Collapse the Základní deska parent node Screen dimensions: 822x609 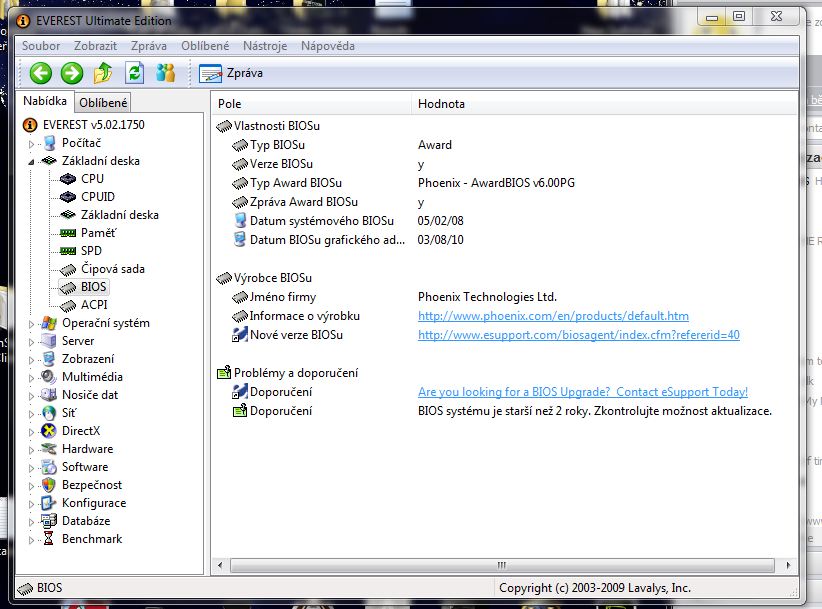[x=31, y=161]
